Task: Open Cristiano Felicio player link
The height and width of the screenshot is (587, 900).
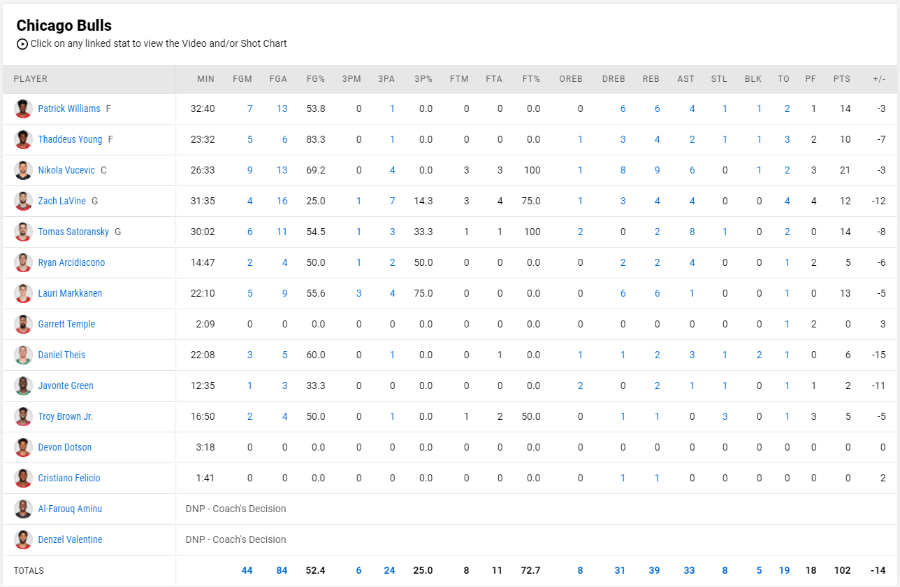Action: point(69,478)
